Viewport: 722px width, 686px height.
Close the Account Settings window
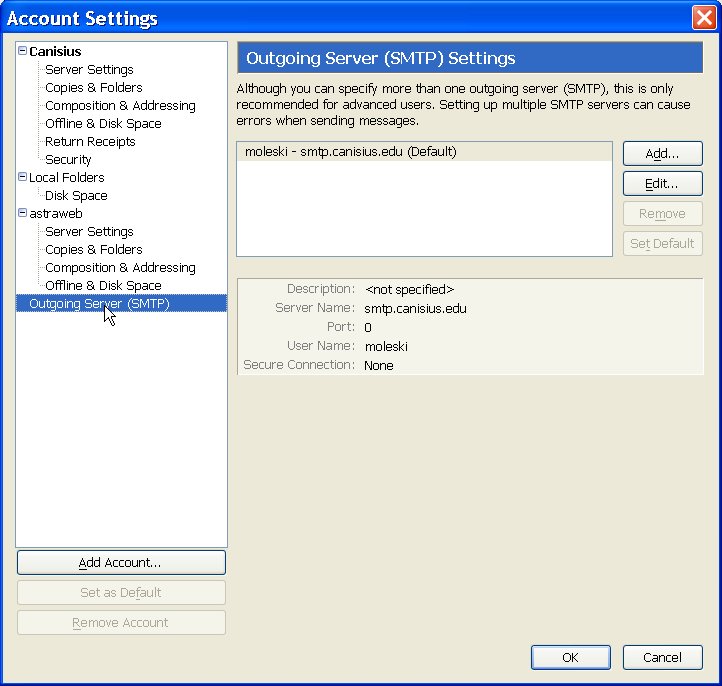[704, 17]
